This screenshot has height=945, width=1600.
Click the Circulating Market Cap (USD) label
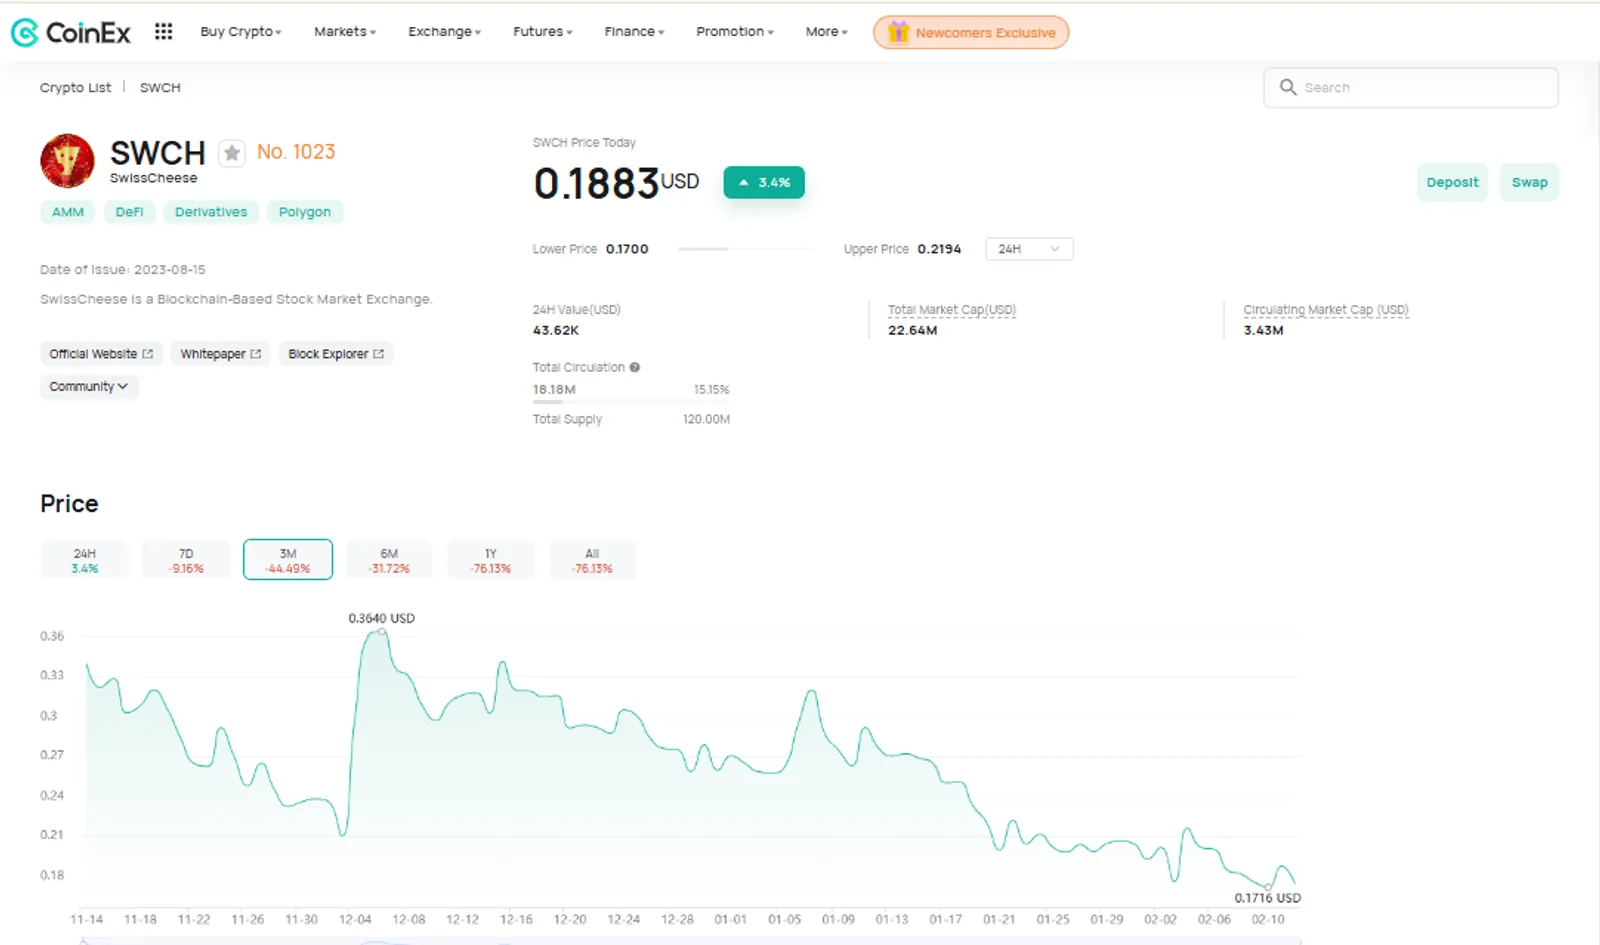(x=1326, y=310)
